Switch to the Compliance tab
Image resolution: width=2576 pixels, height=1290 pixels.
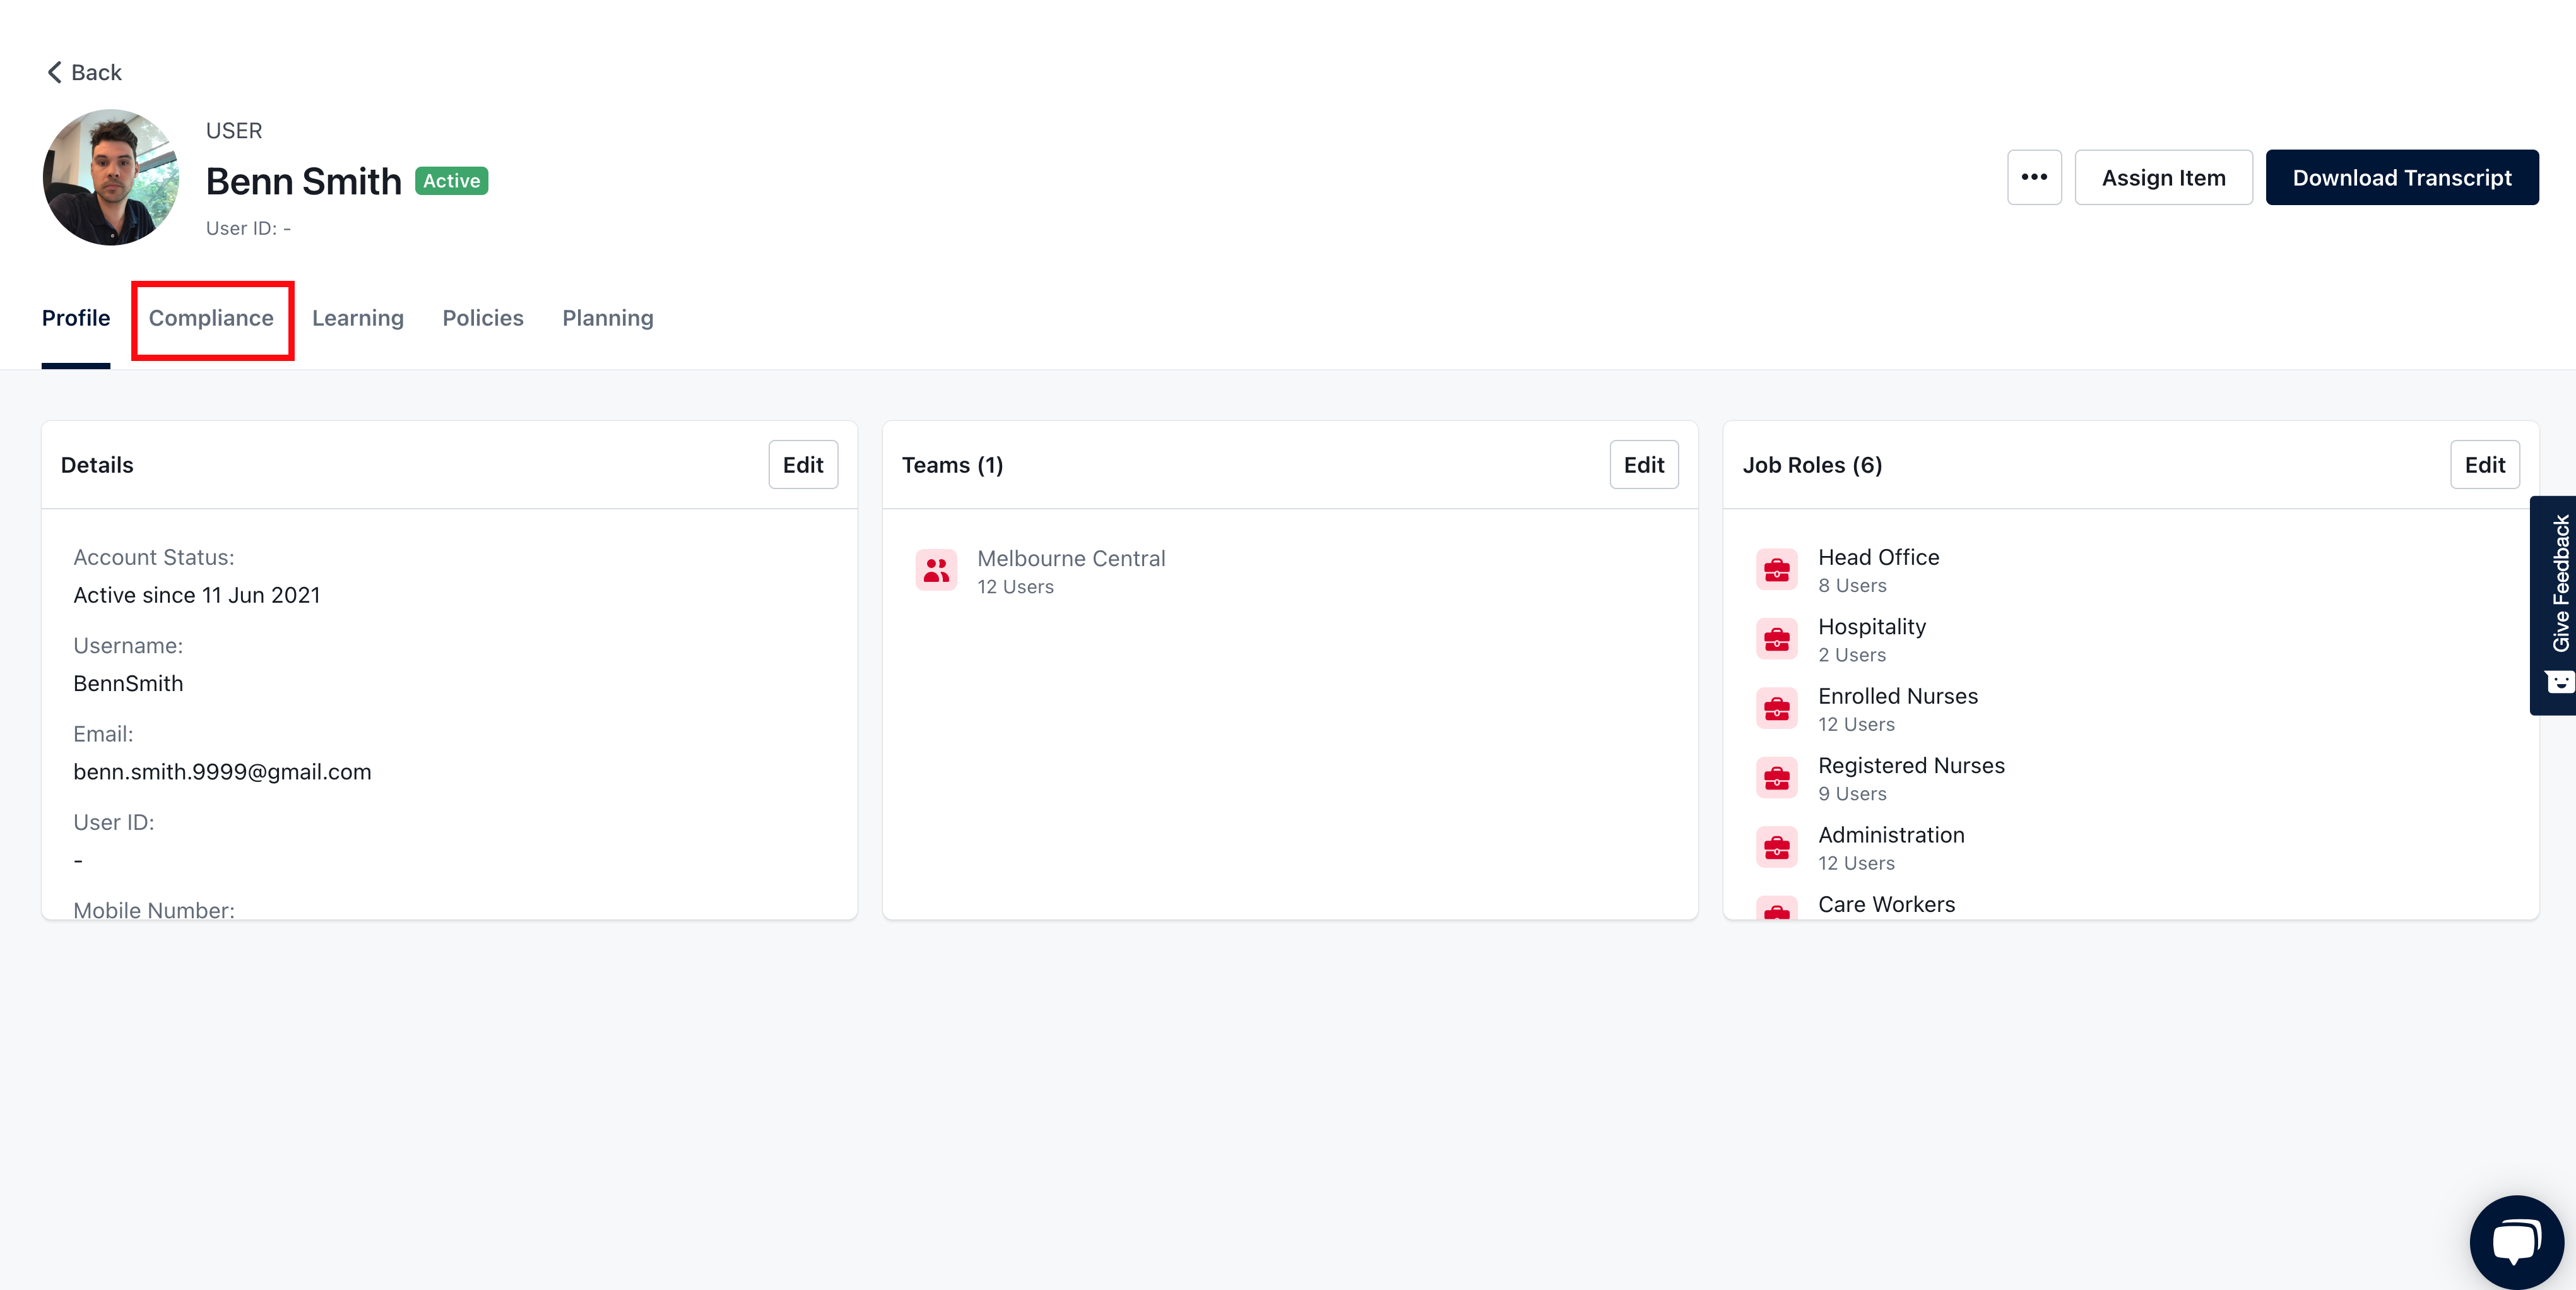pos(211,318)
